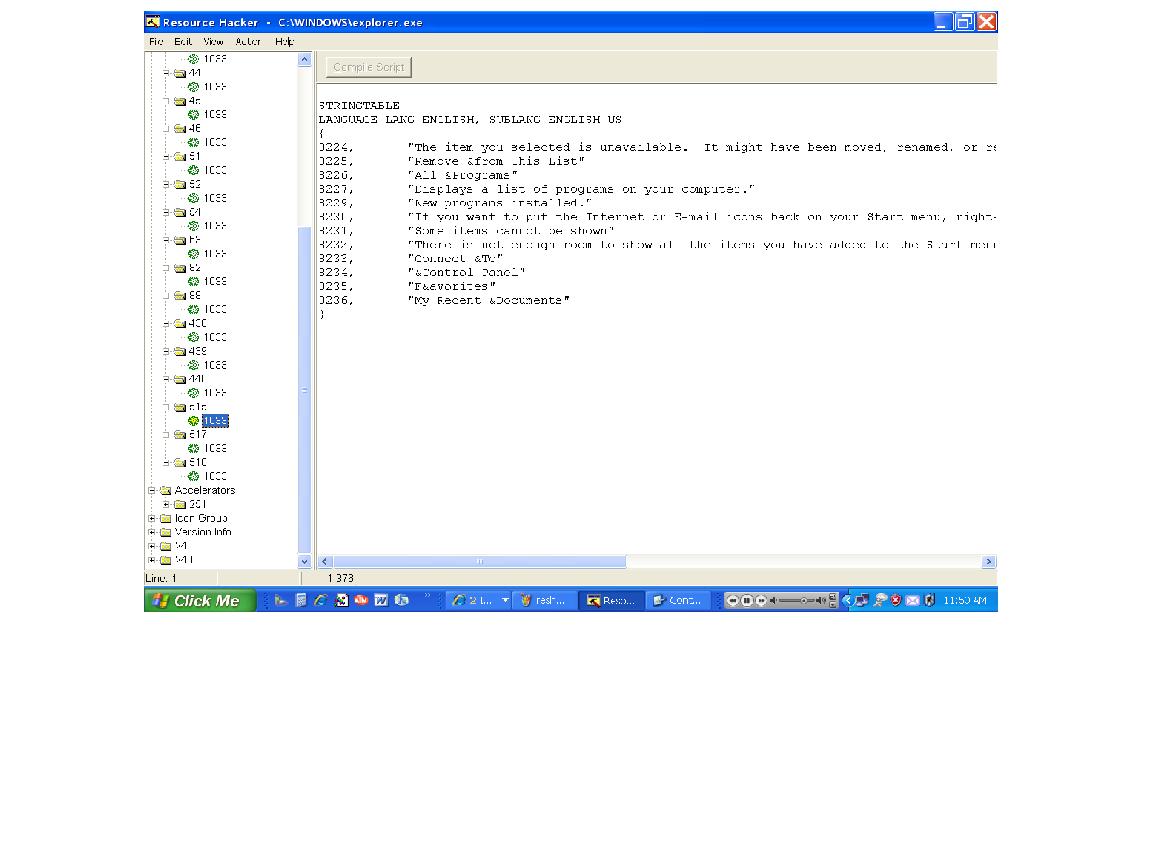Collapse the Accelerators tree node
This screenshot has width=1152, height=864.
(x=153, y=491)
